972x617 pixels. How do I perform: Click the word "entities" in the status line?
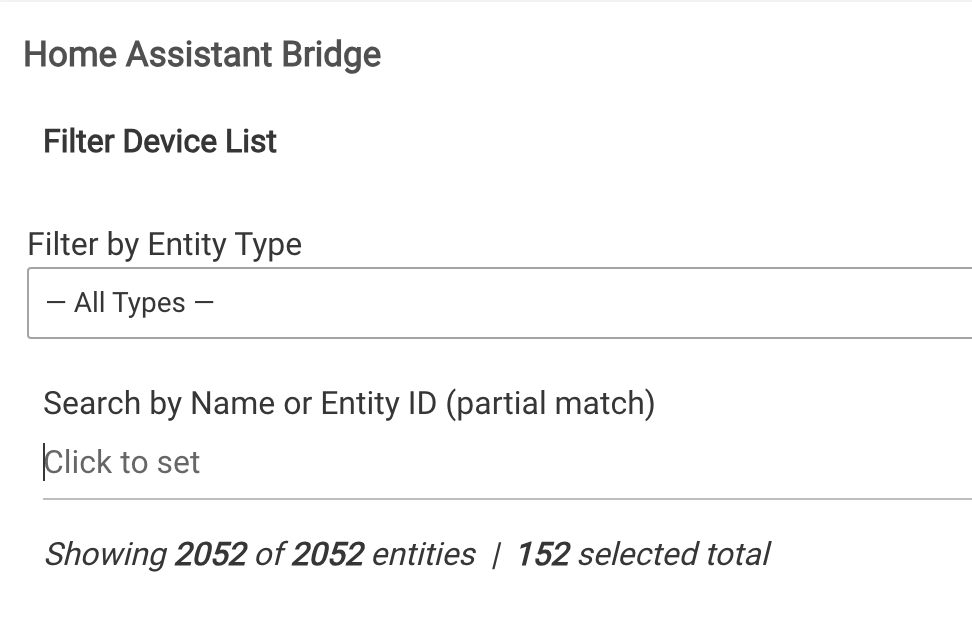click(x=423, y=554)
